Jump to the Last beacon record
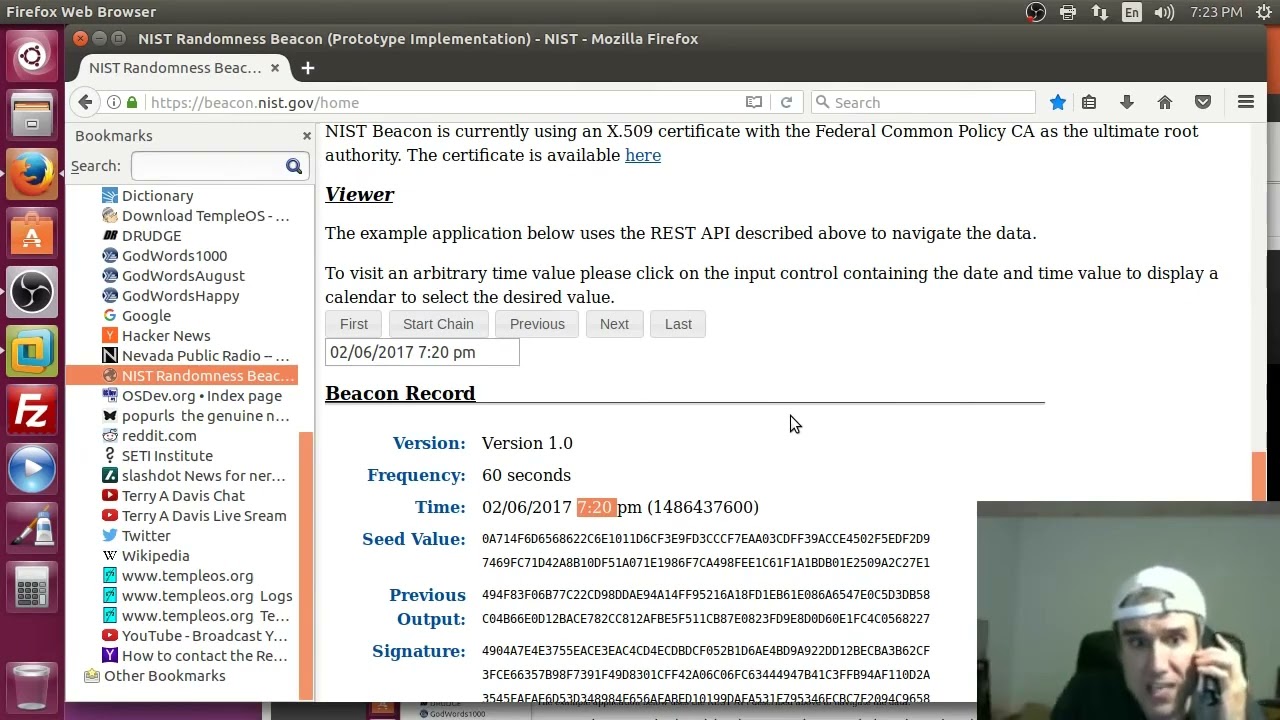 click(678, 324)
